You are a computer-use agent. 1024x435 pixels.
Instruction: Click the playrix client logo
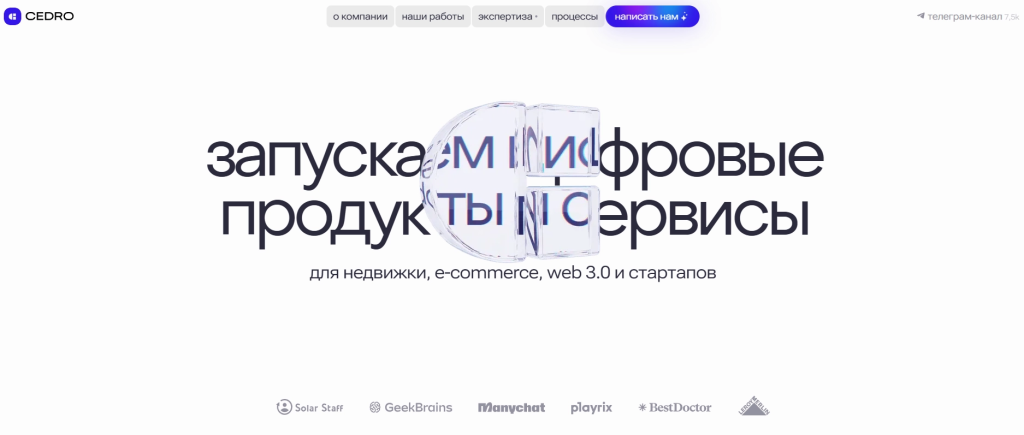(592, 408)
